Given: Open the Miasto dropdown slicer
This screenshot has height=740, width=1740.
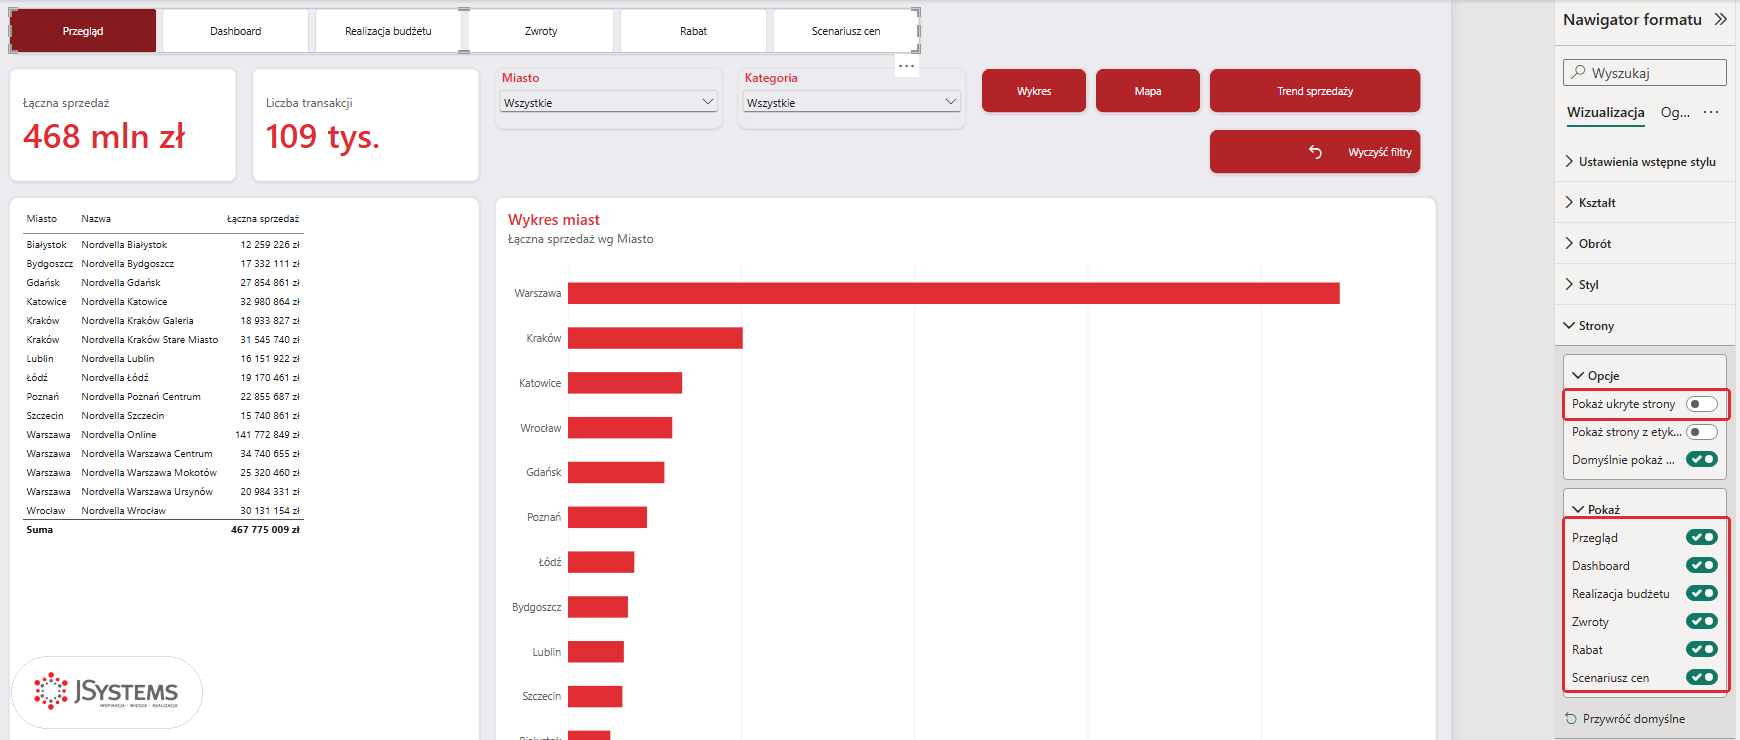Looking at the screenshot, I should click(x=609, y=102).
